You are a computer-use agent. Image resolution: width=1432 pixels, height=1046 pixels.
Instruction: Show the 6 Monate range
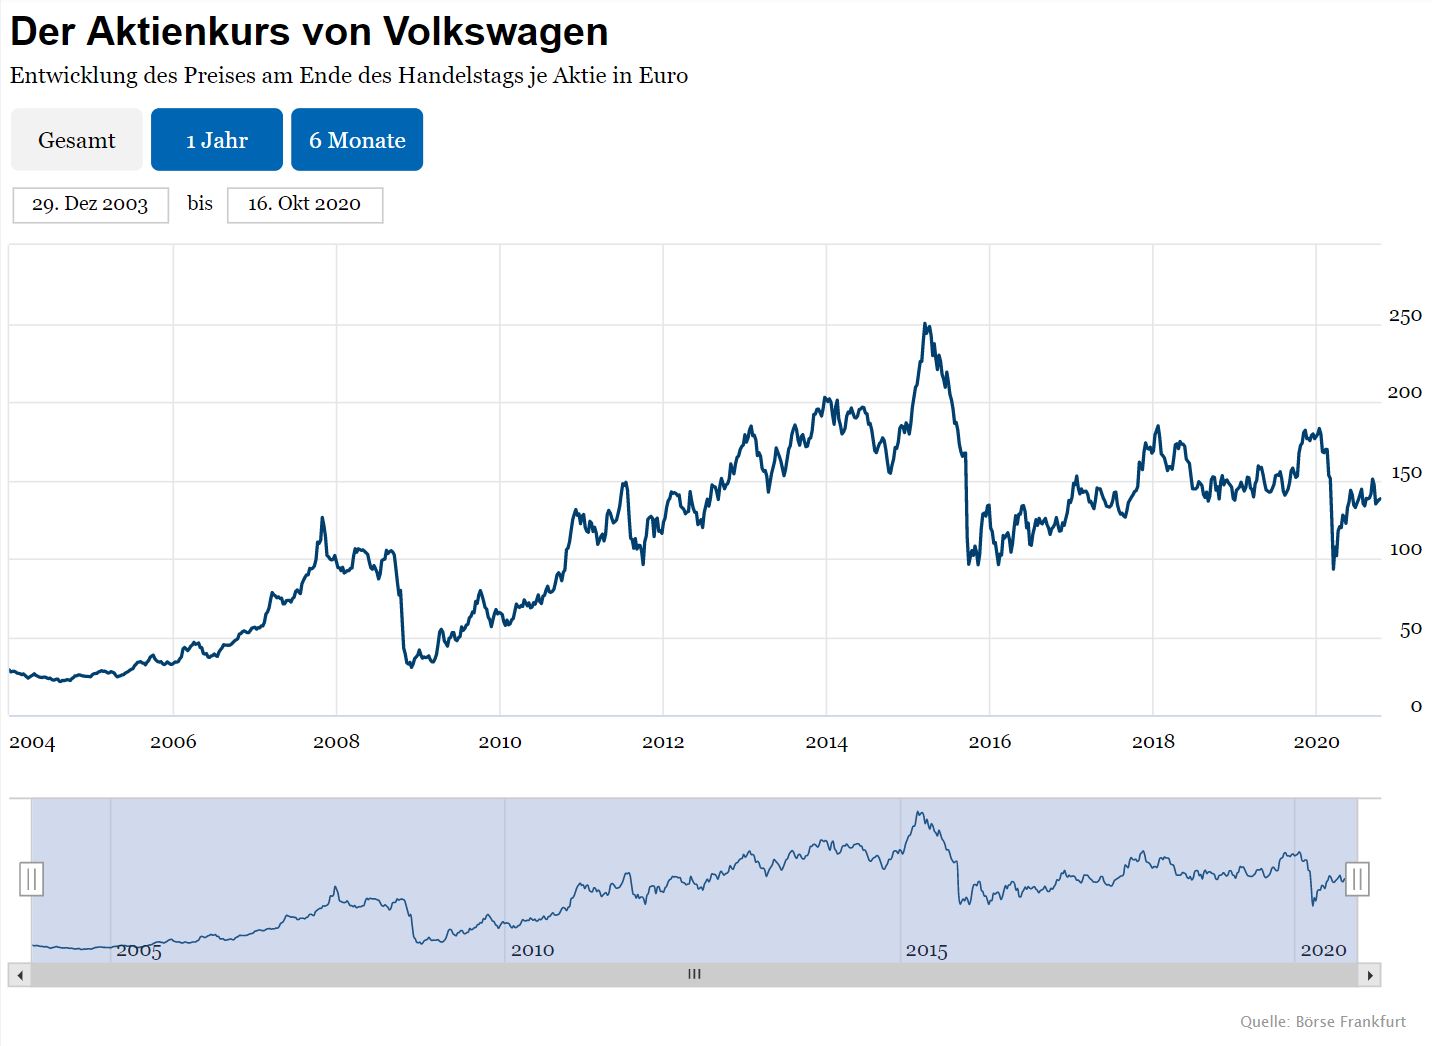357,139
